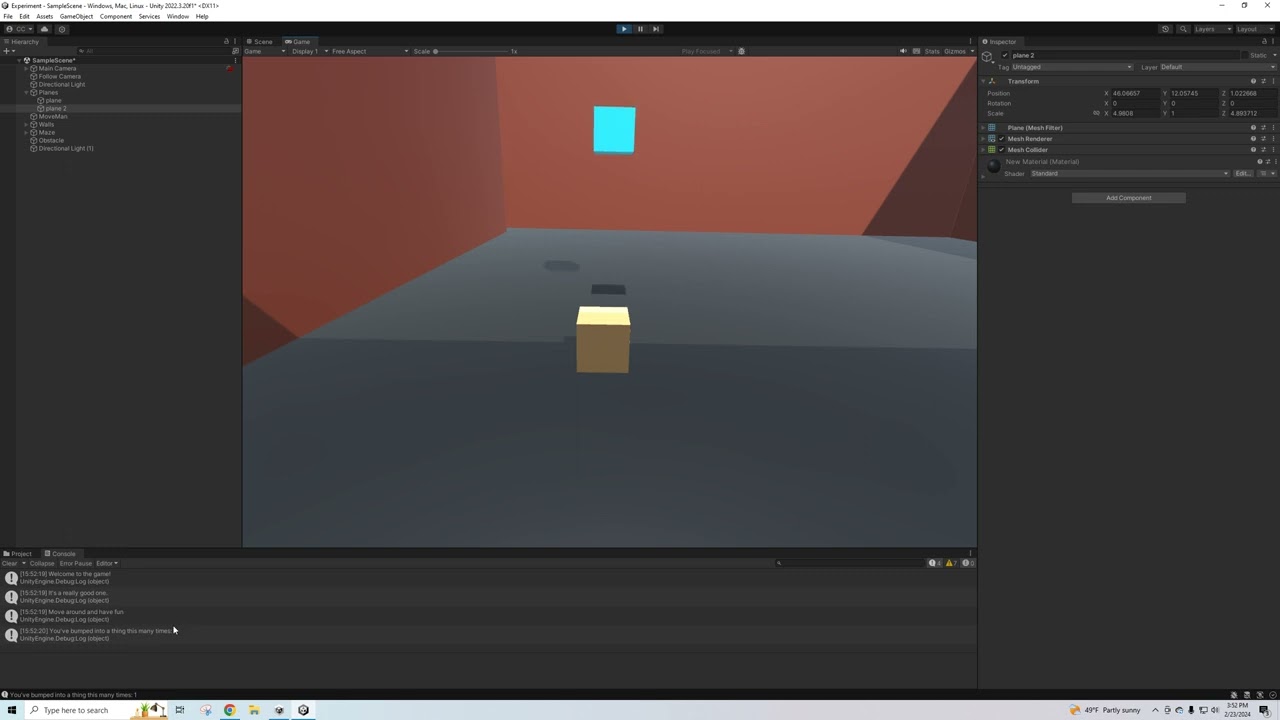Open the Layers dropdown

(x=1211, y=29)
